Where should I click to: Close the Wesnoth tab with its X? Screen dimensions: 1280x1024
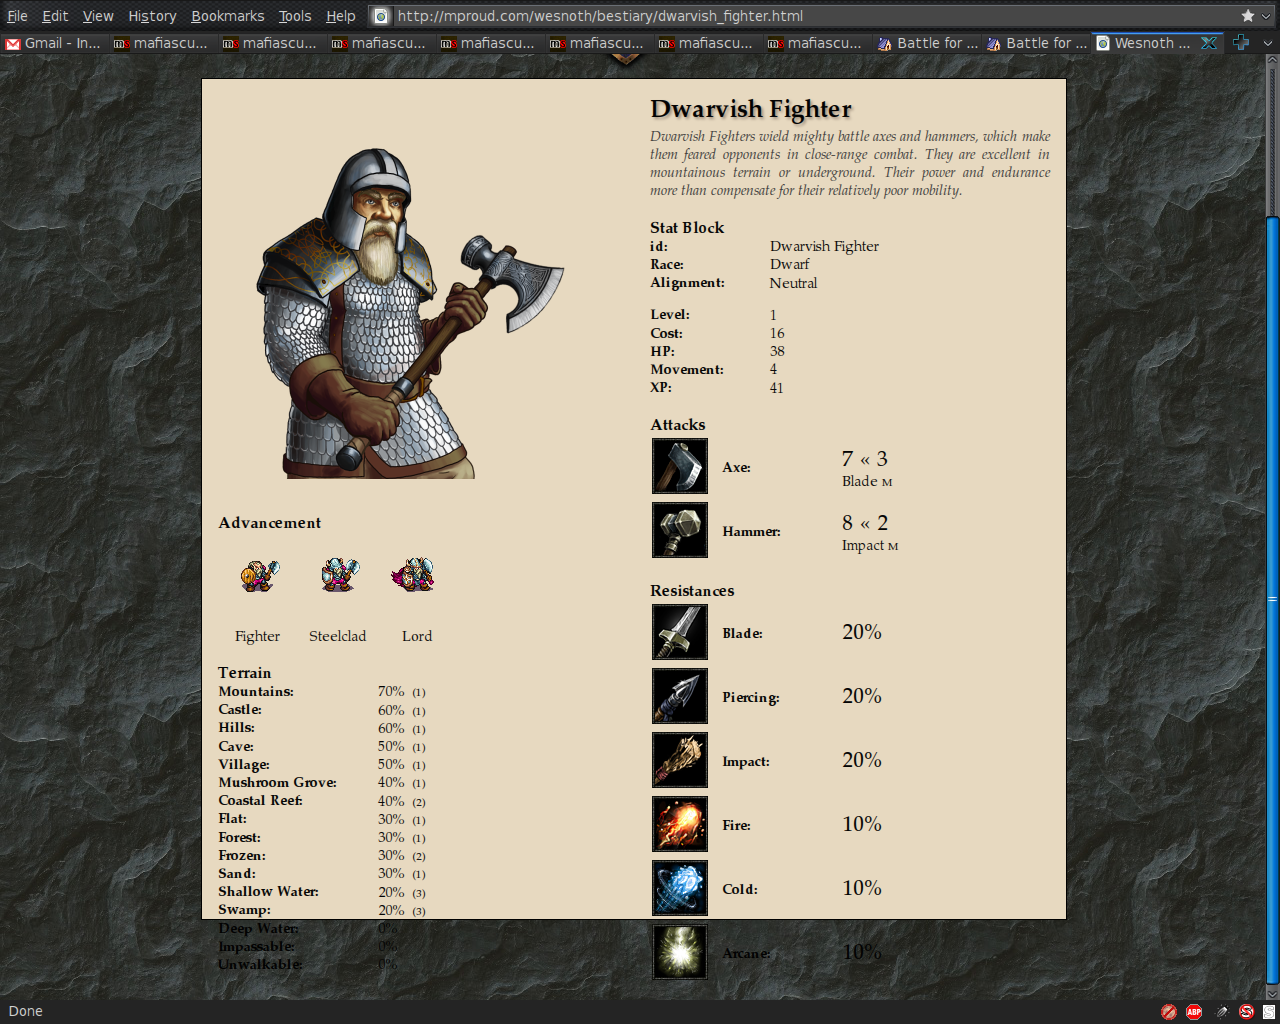1209,43
